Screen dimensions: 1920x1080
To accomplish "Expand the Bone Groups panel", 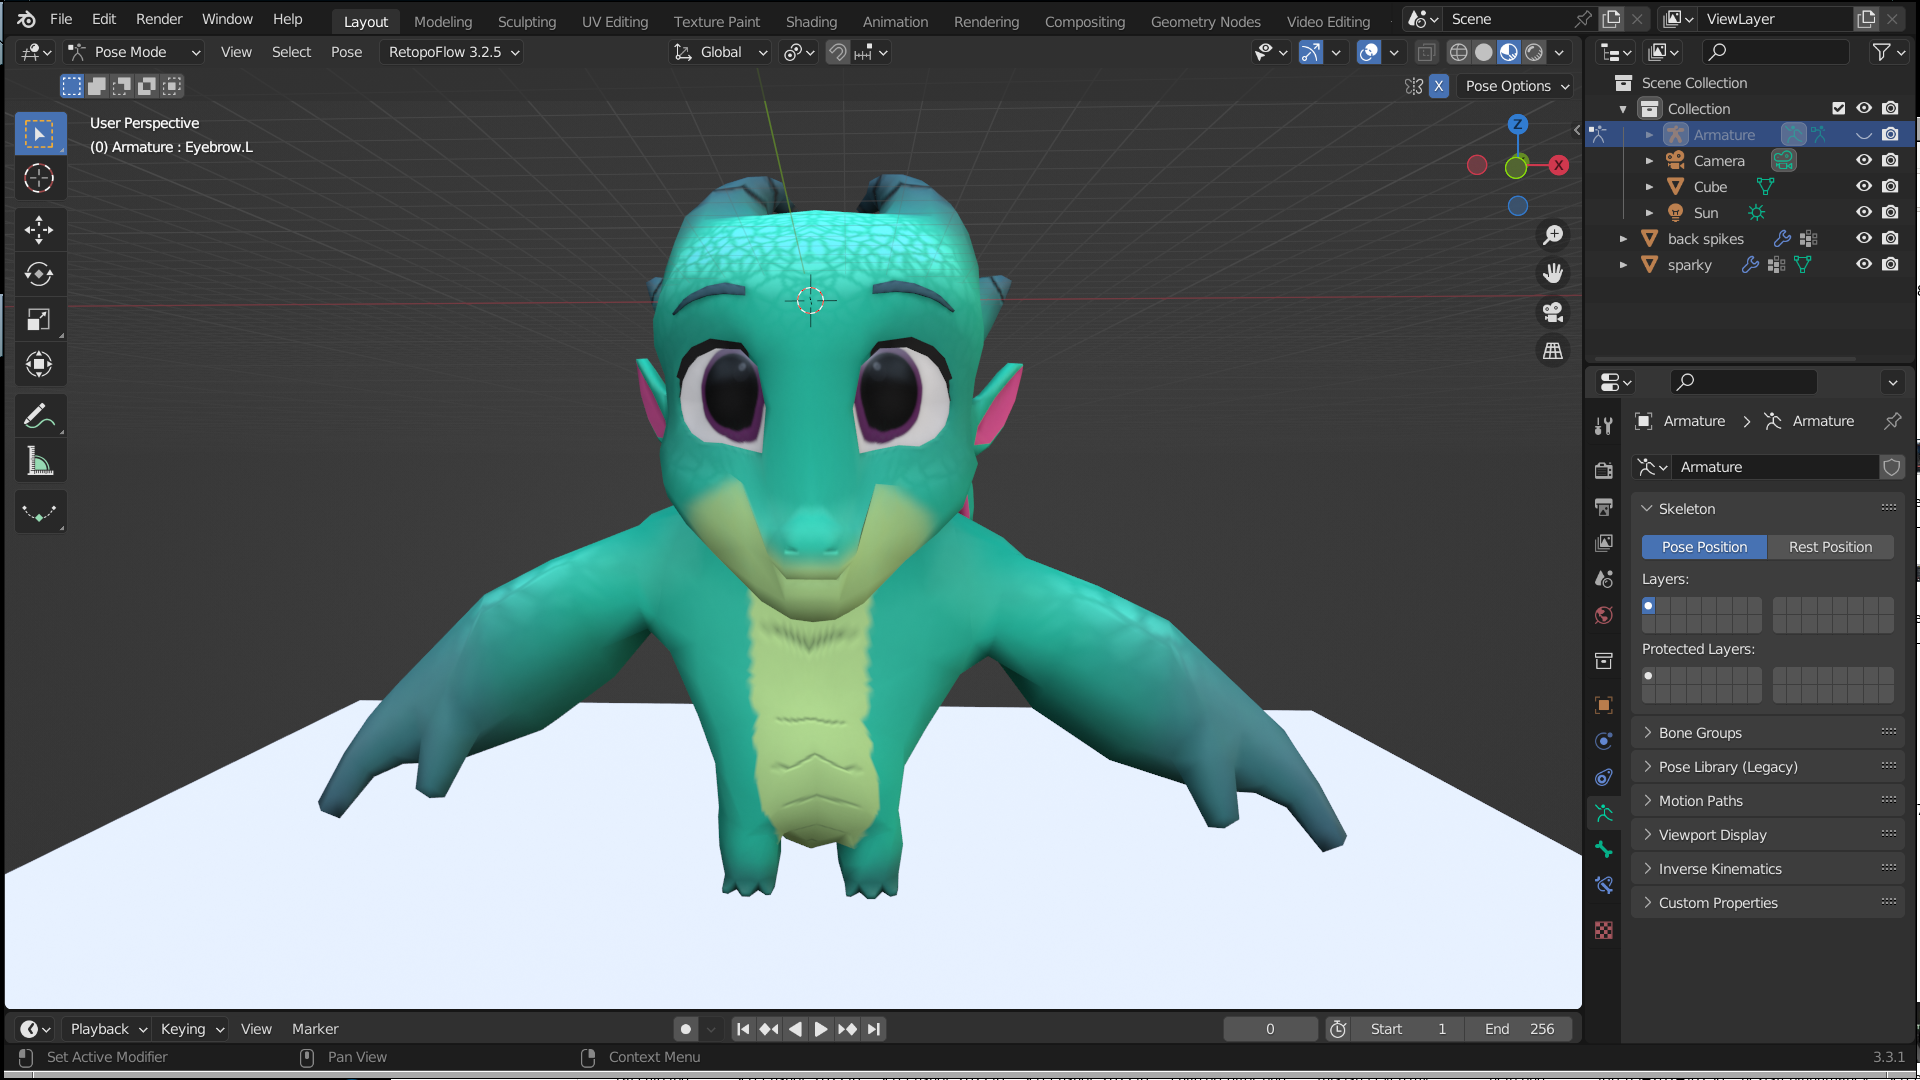I will pos(1700,733).
